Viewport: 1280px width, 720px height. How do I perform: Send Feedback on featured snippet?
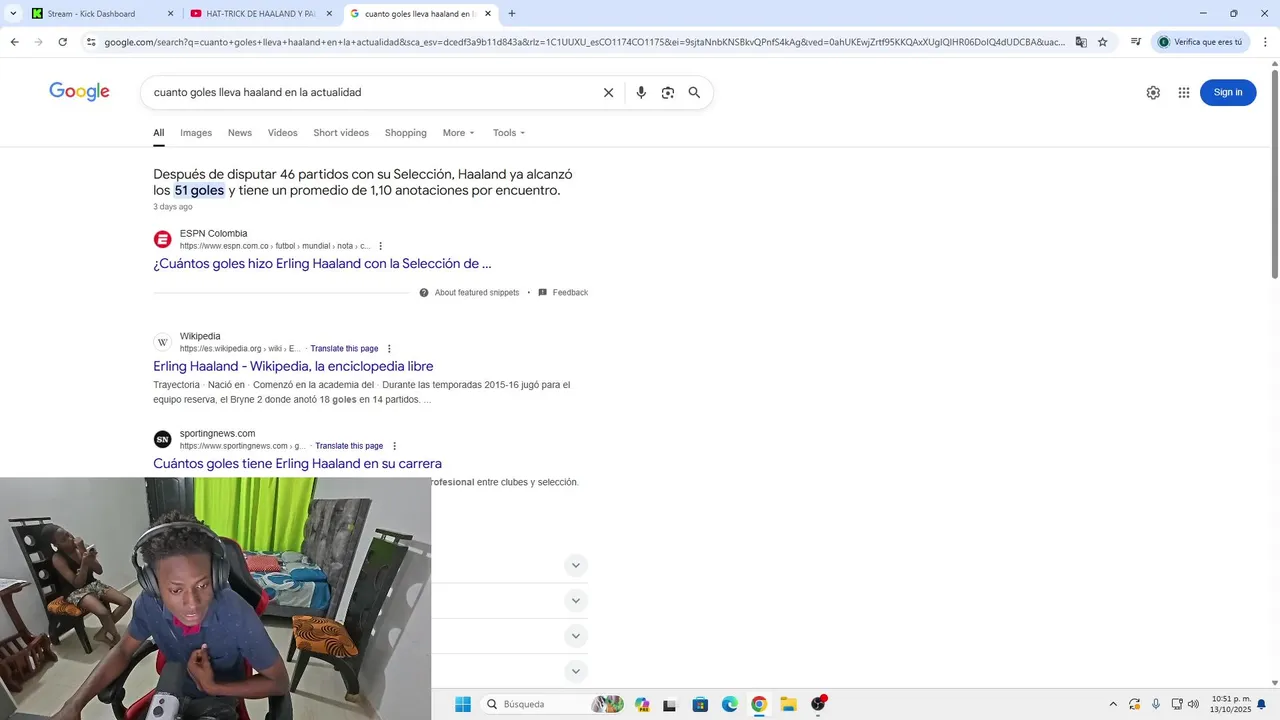[x=563, y=293]
